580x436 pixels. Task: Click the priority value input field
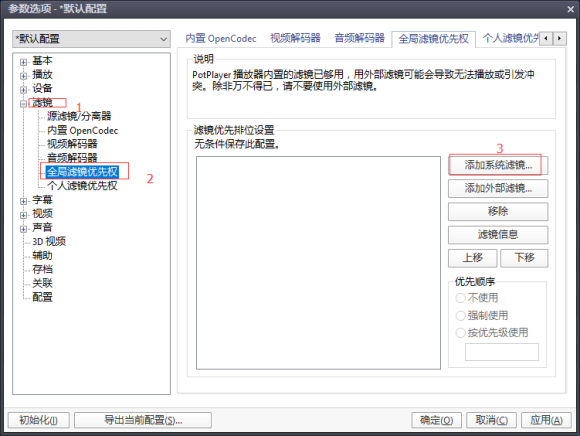(502, 352)
